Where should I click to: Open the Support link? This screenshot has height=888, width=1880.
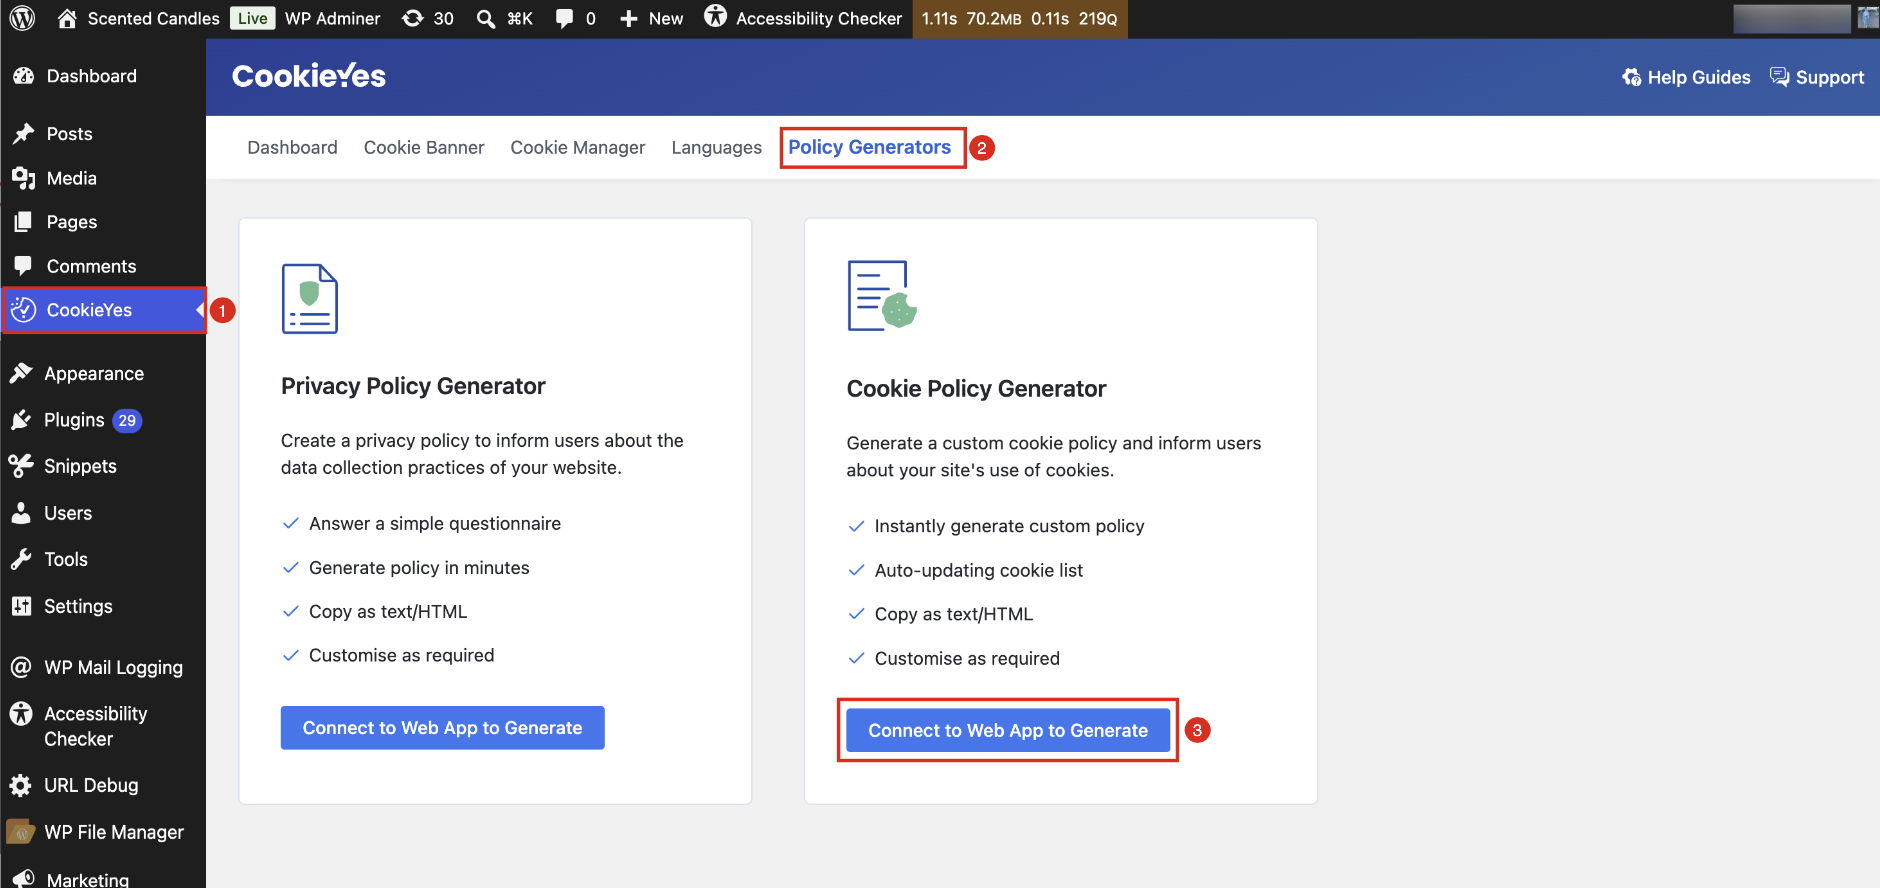pos(1830,78)
